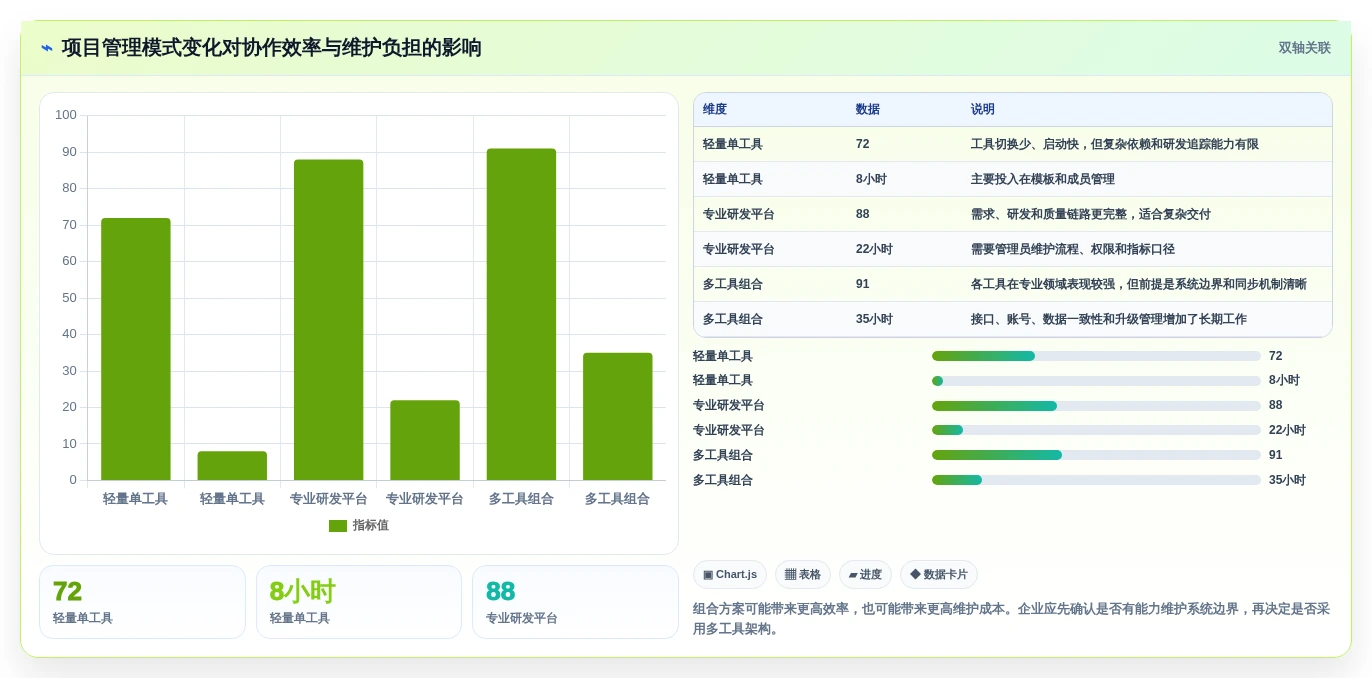Select the 数据卡片 chip

[x=939, y=575]
